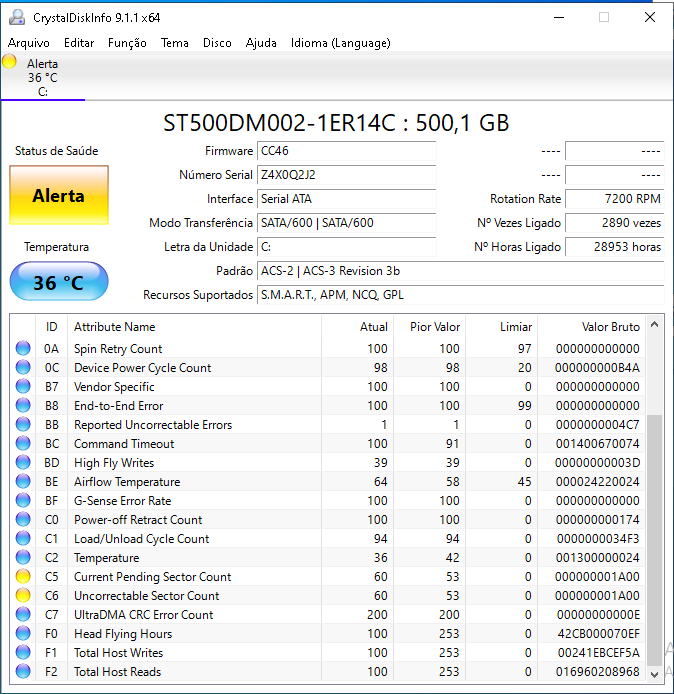Click the yellow disk status indicator near Alerta
The image size is (674, 694).
[9, 62]
